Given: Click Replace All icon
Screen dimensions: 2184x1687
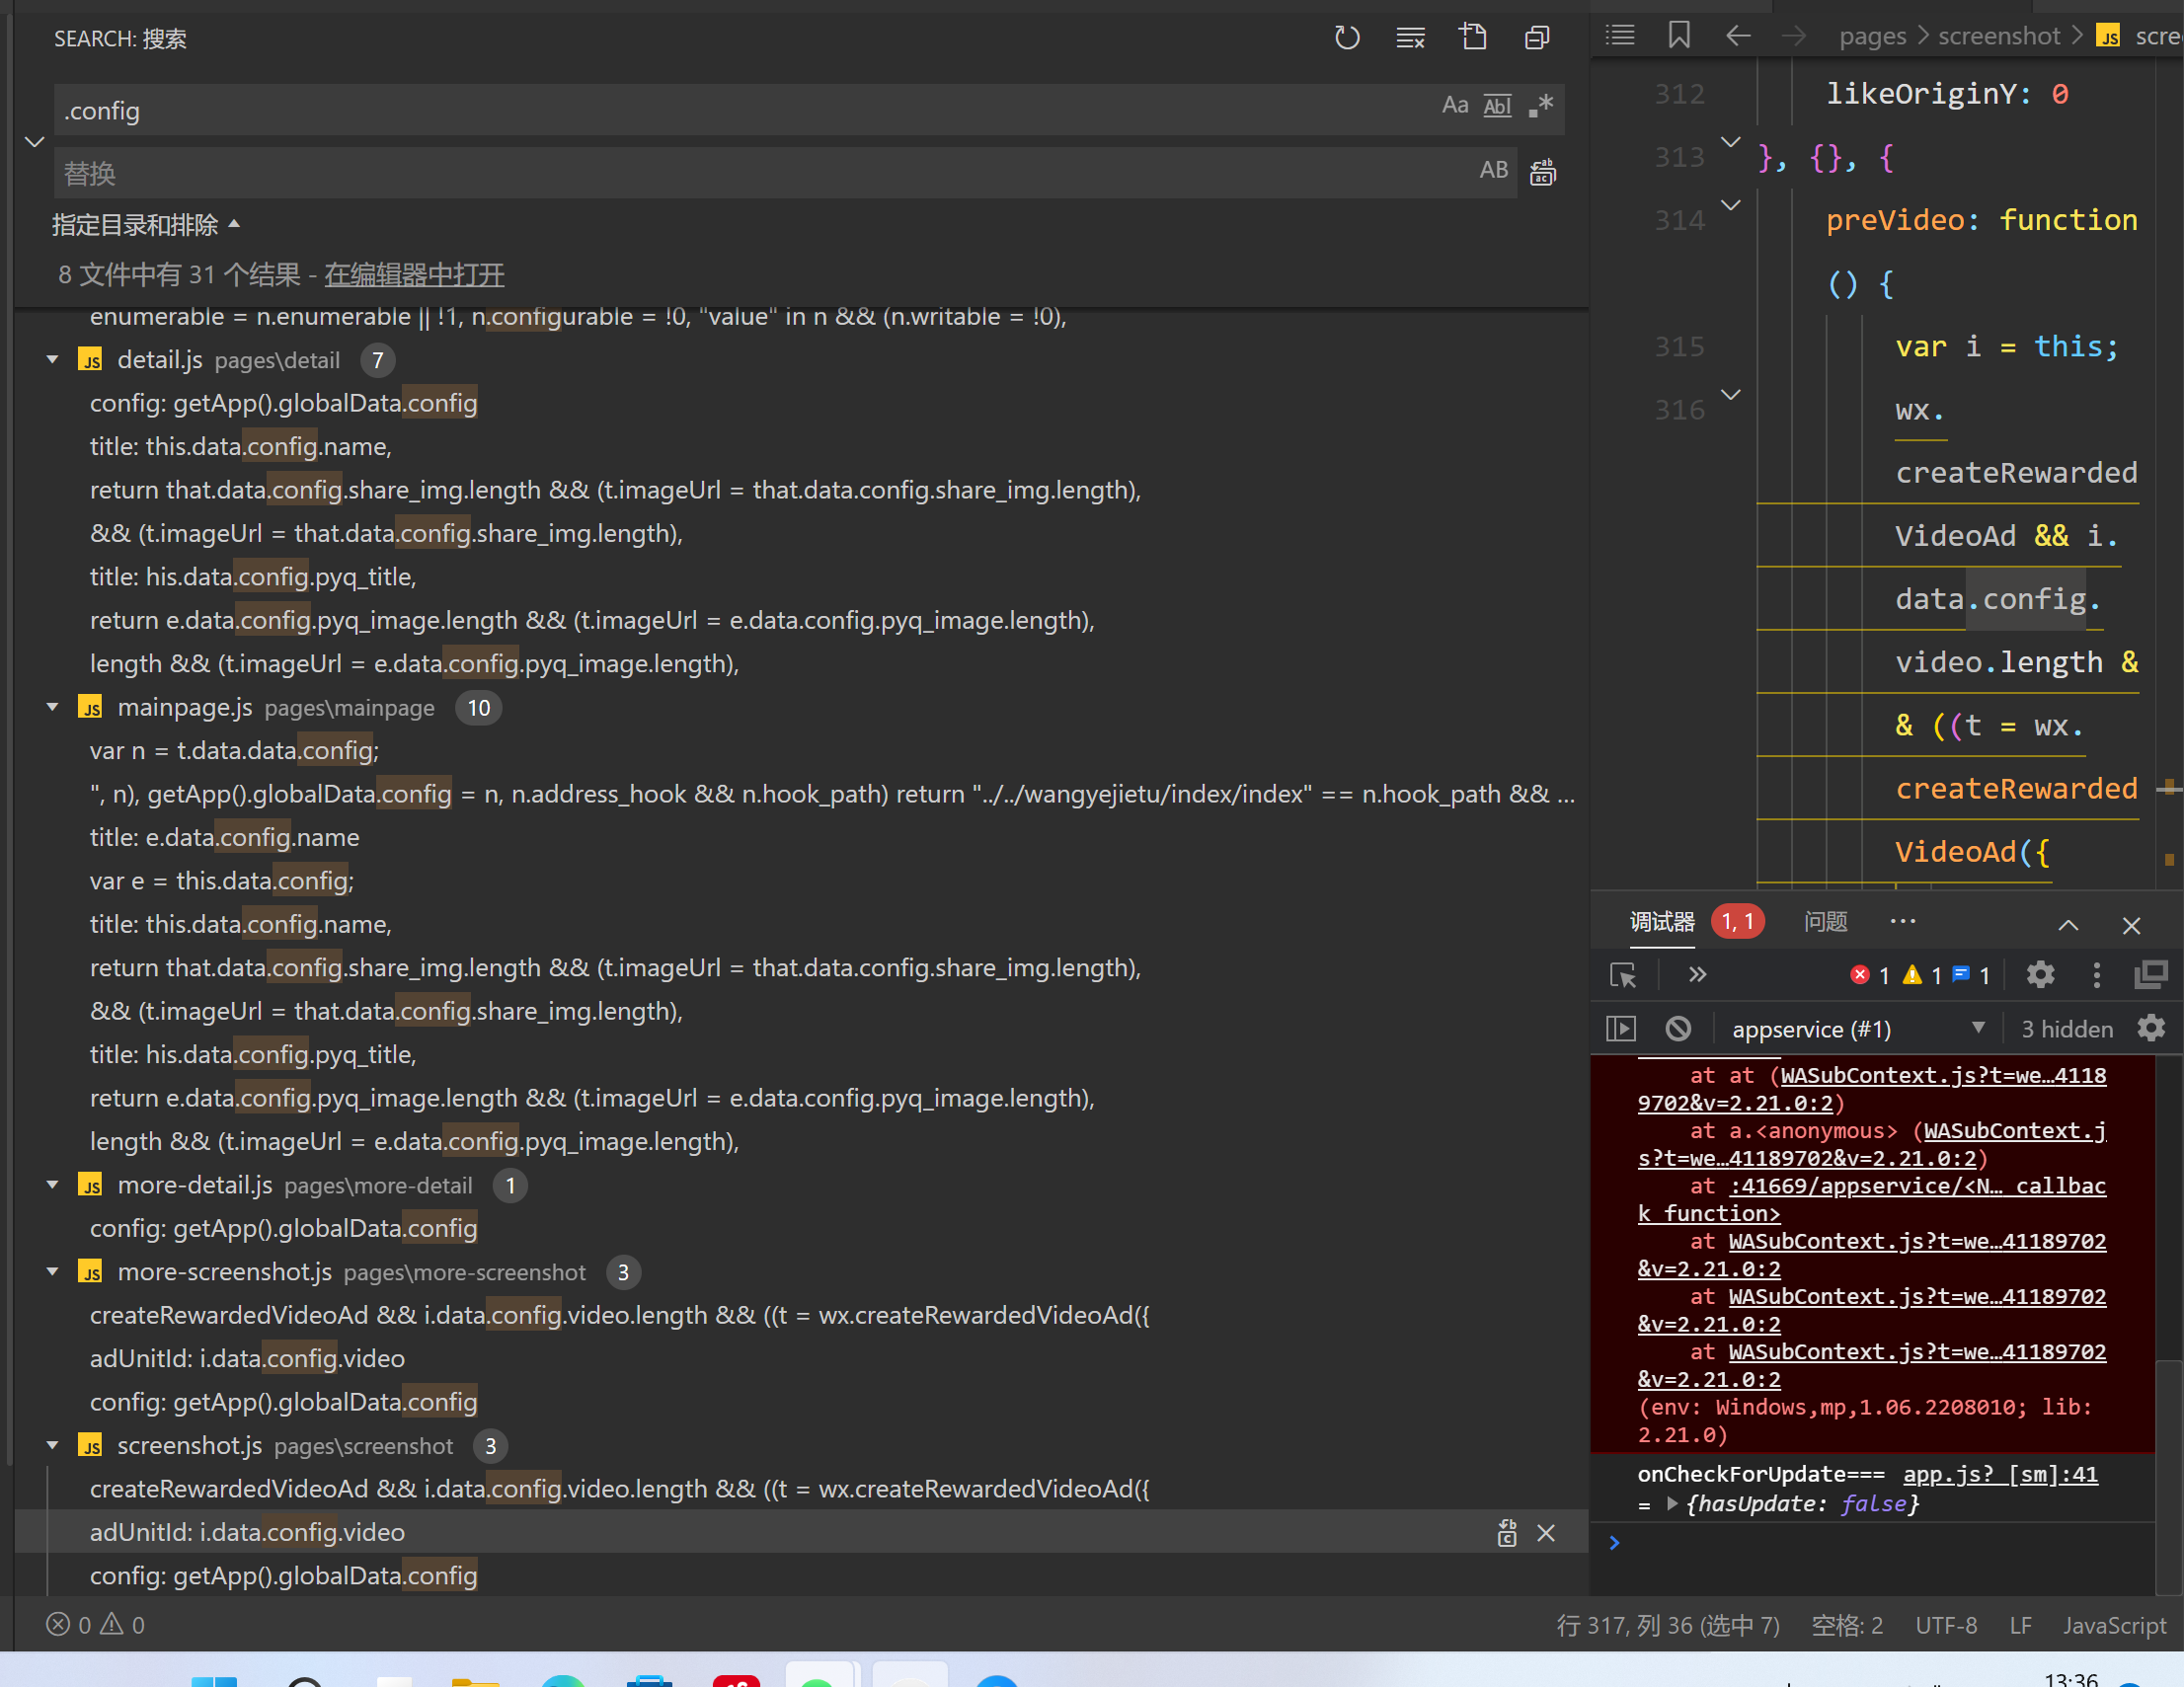Looking at the screenshot, I should (x=1543, y=172).
